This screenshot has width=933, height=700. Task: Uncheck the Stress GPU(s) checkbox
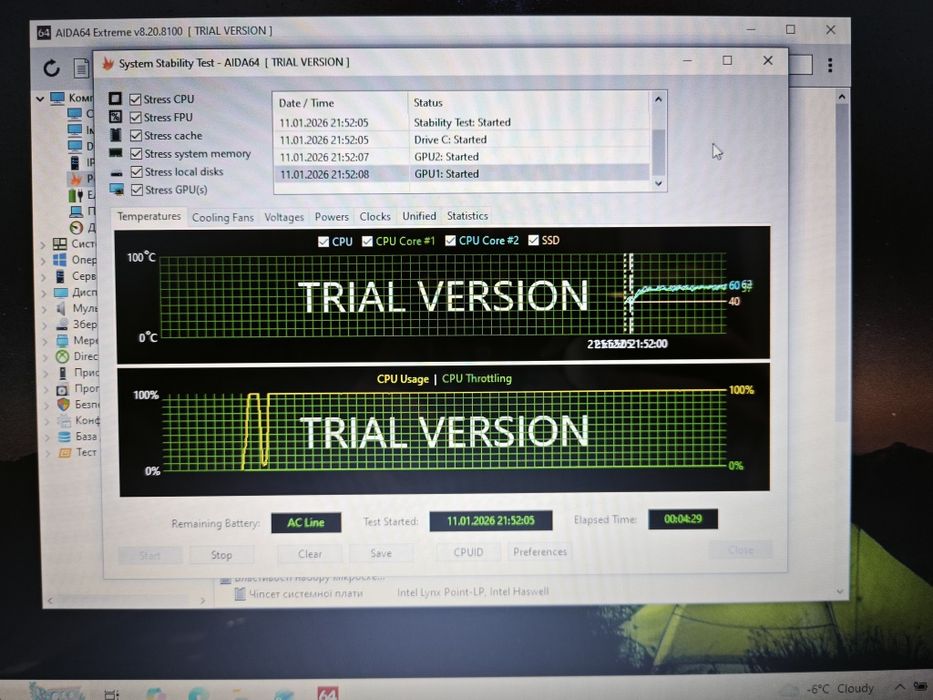[x=137, y=190]
